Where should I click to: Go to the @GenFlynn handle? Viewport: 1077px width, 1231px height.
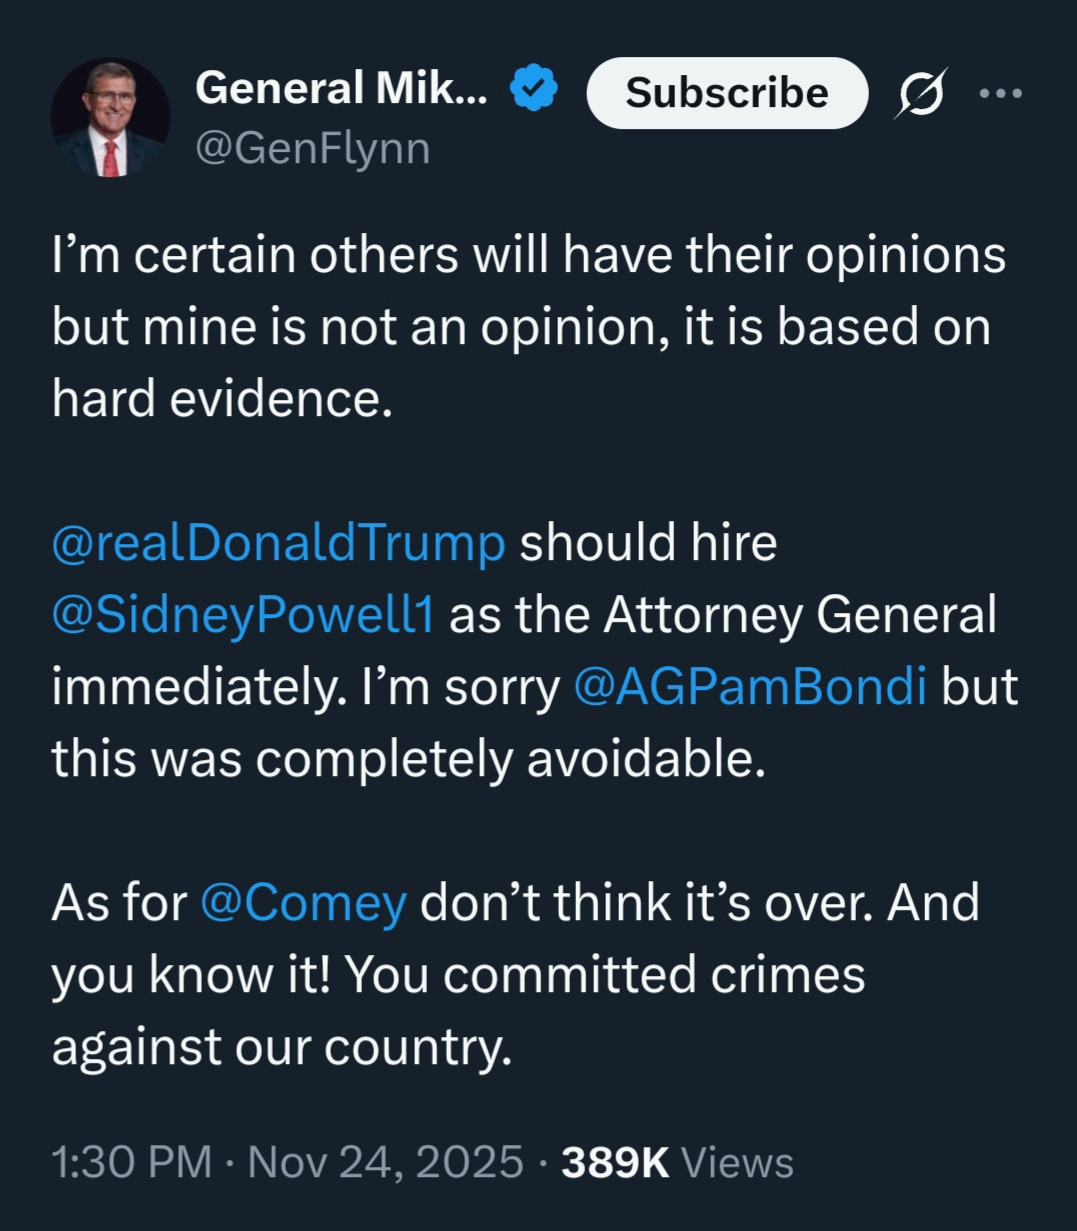pos(313,148)
